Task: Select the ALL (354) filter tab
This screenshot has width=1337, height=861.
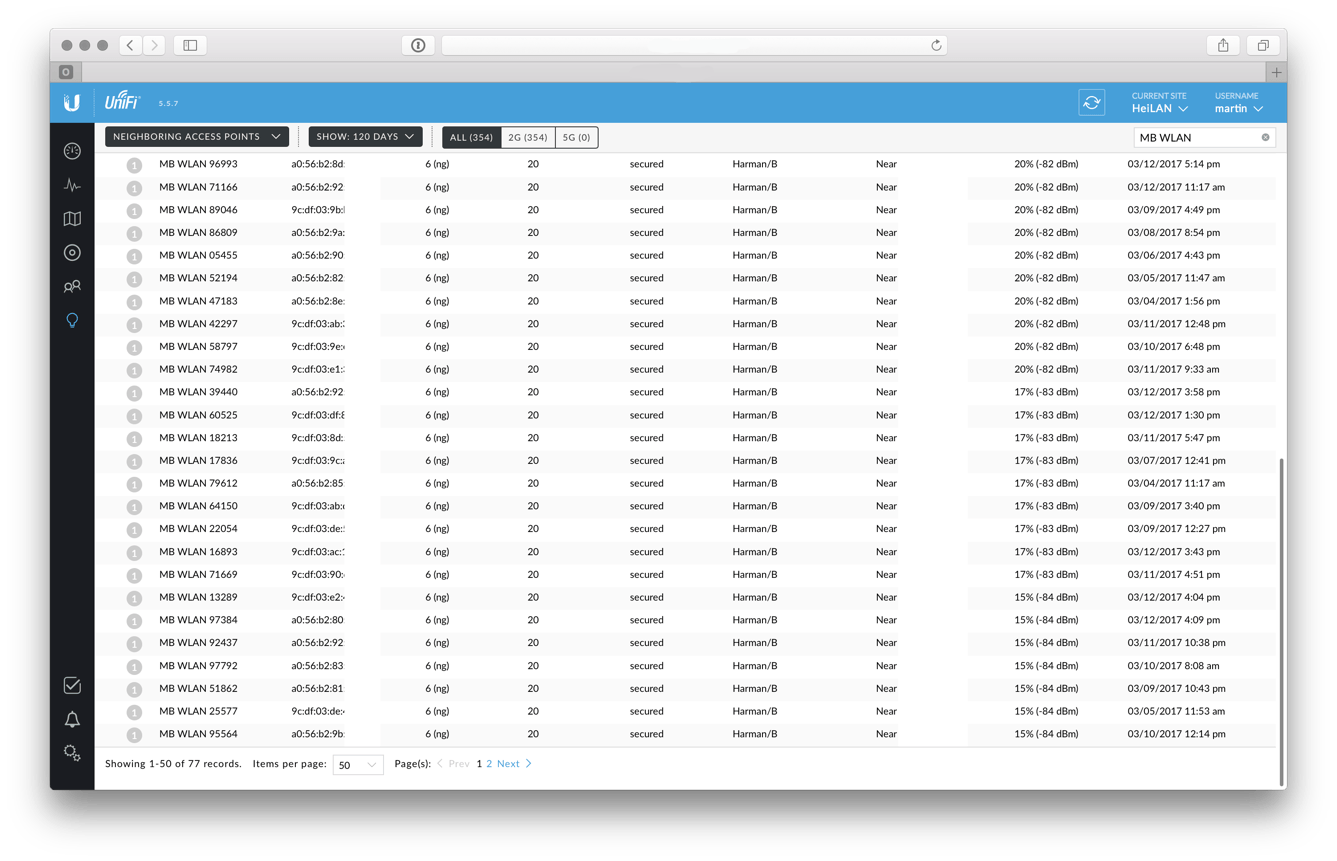Action: pyautogui.click(x=472, y=137)
